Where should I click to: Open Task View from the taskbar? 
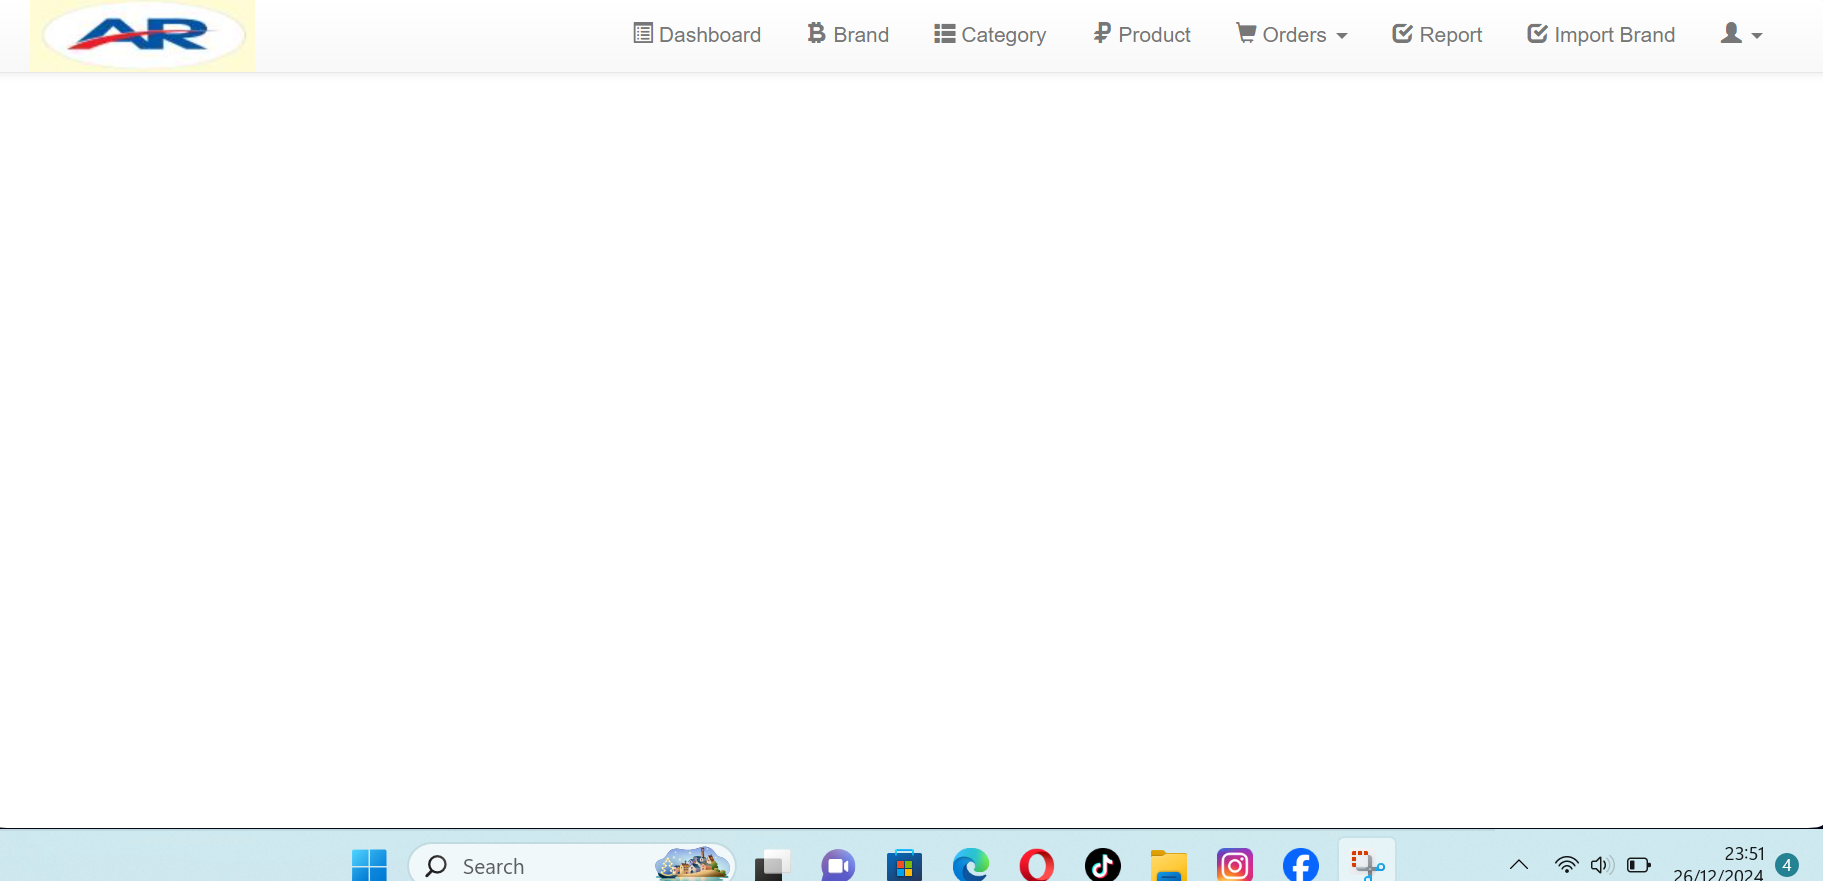(x=772, y=865)
